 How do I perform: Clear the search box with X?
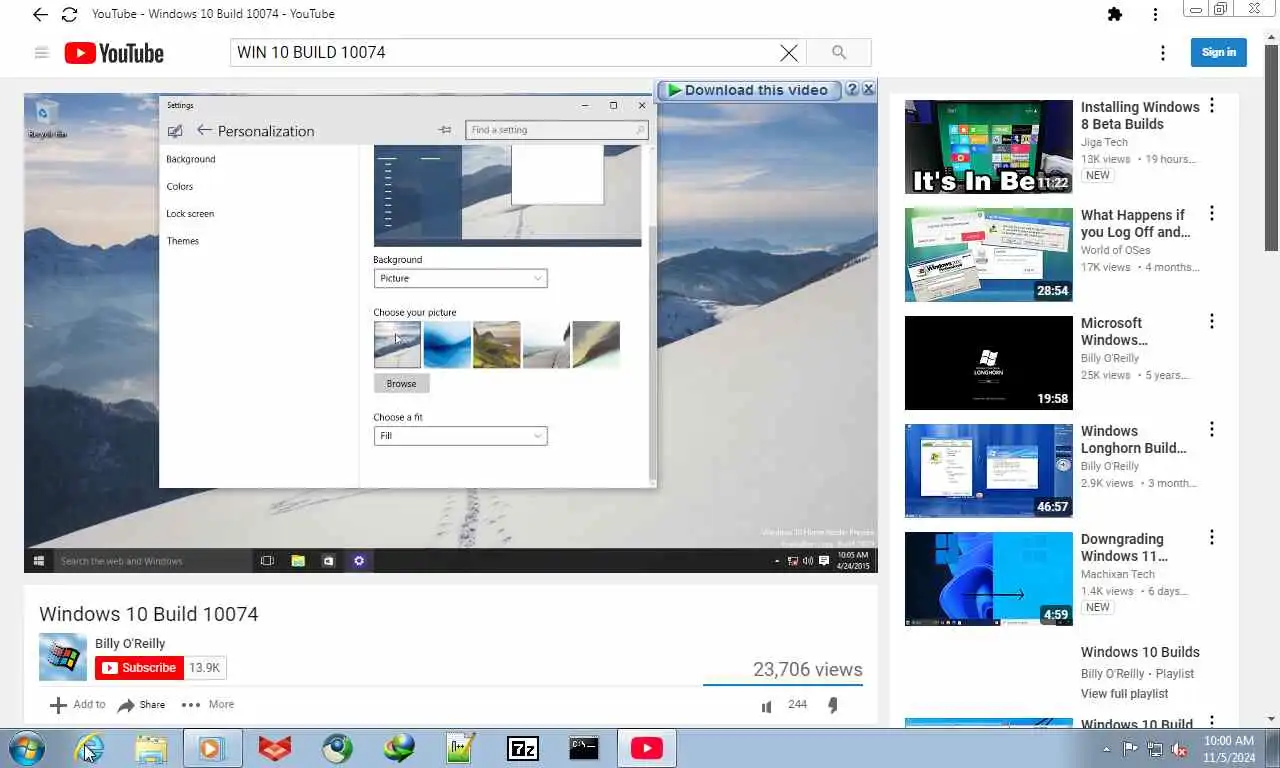pos(789,53)
